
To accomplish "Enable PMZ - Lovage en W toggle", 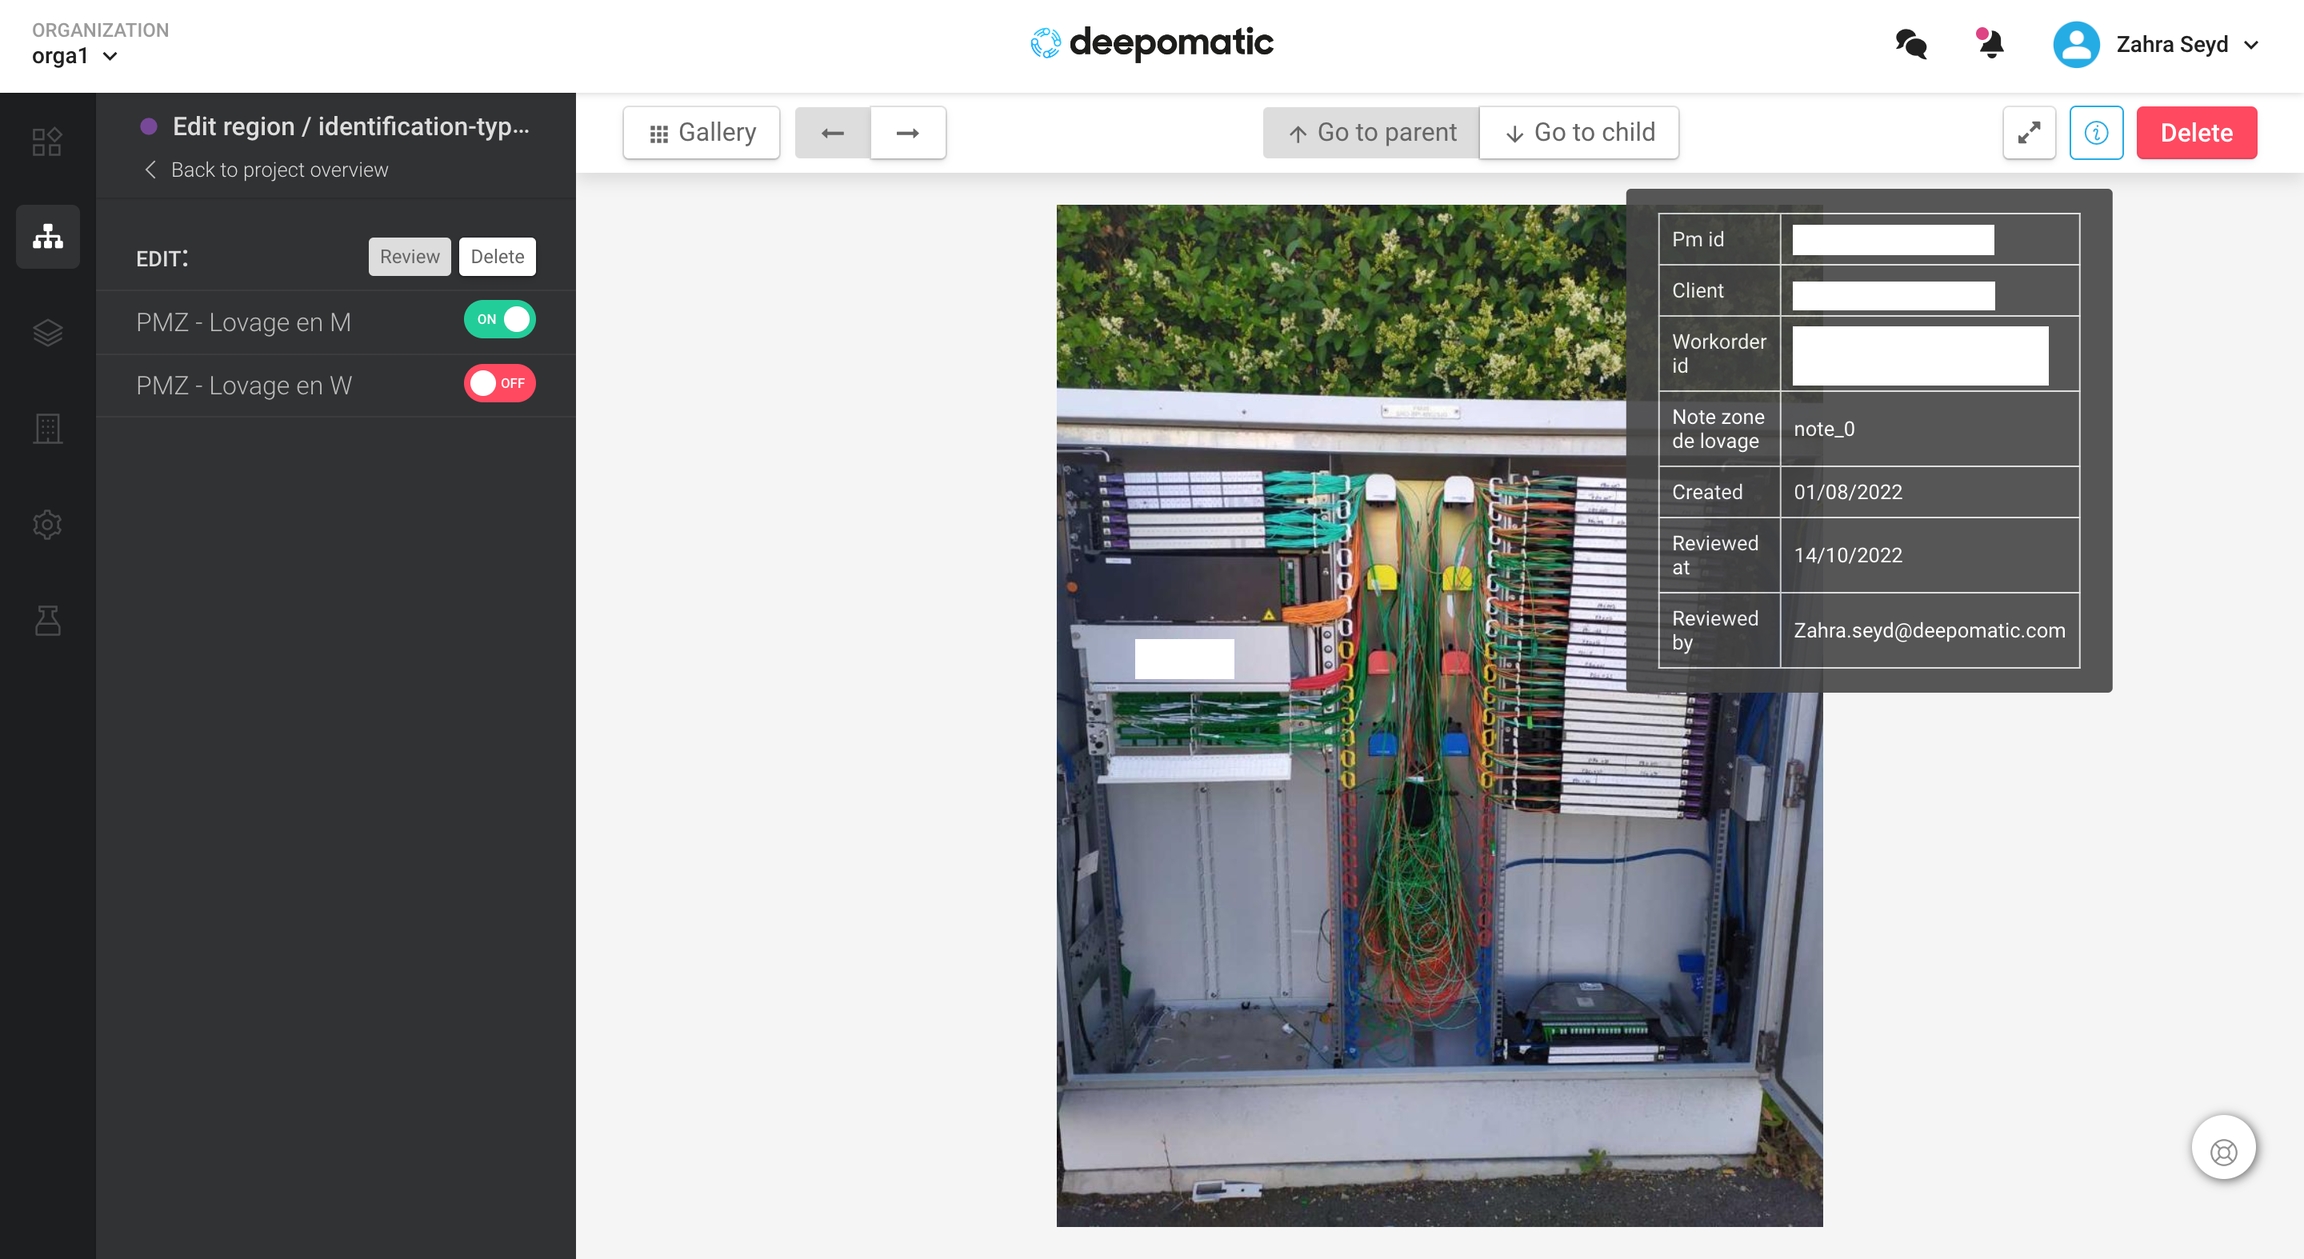I will (x=499, y=384).
